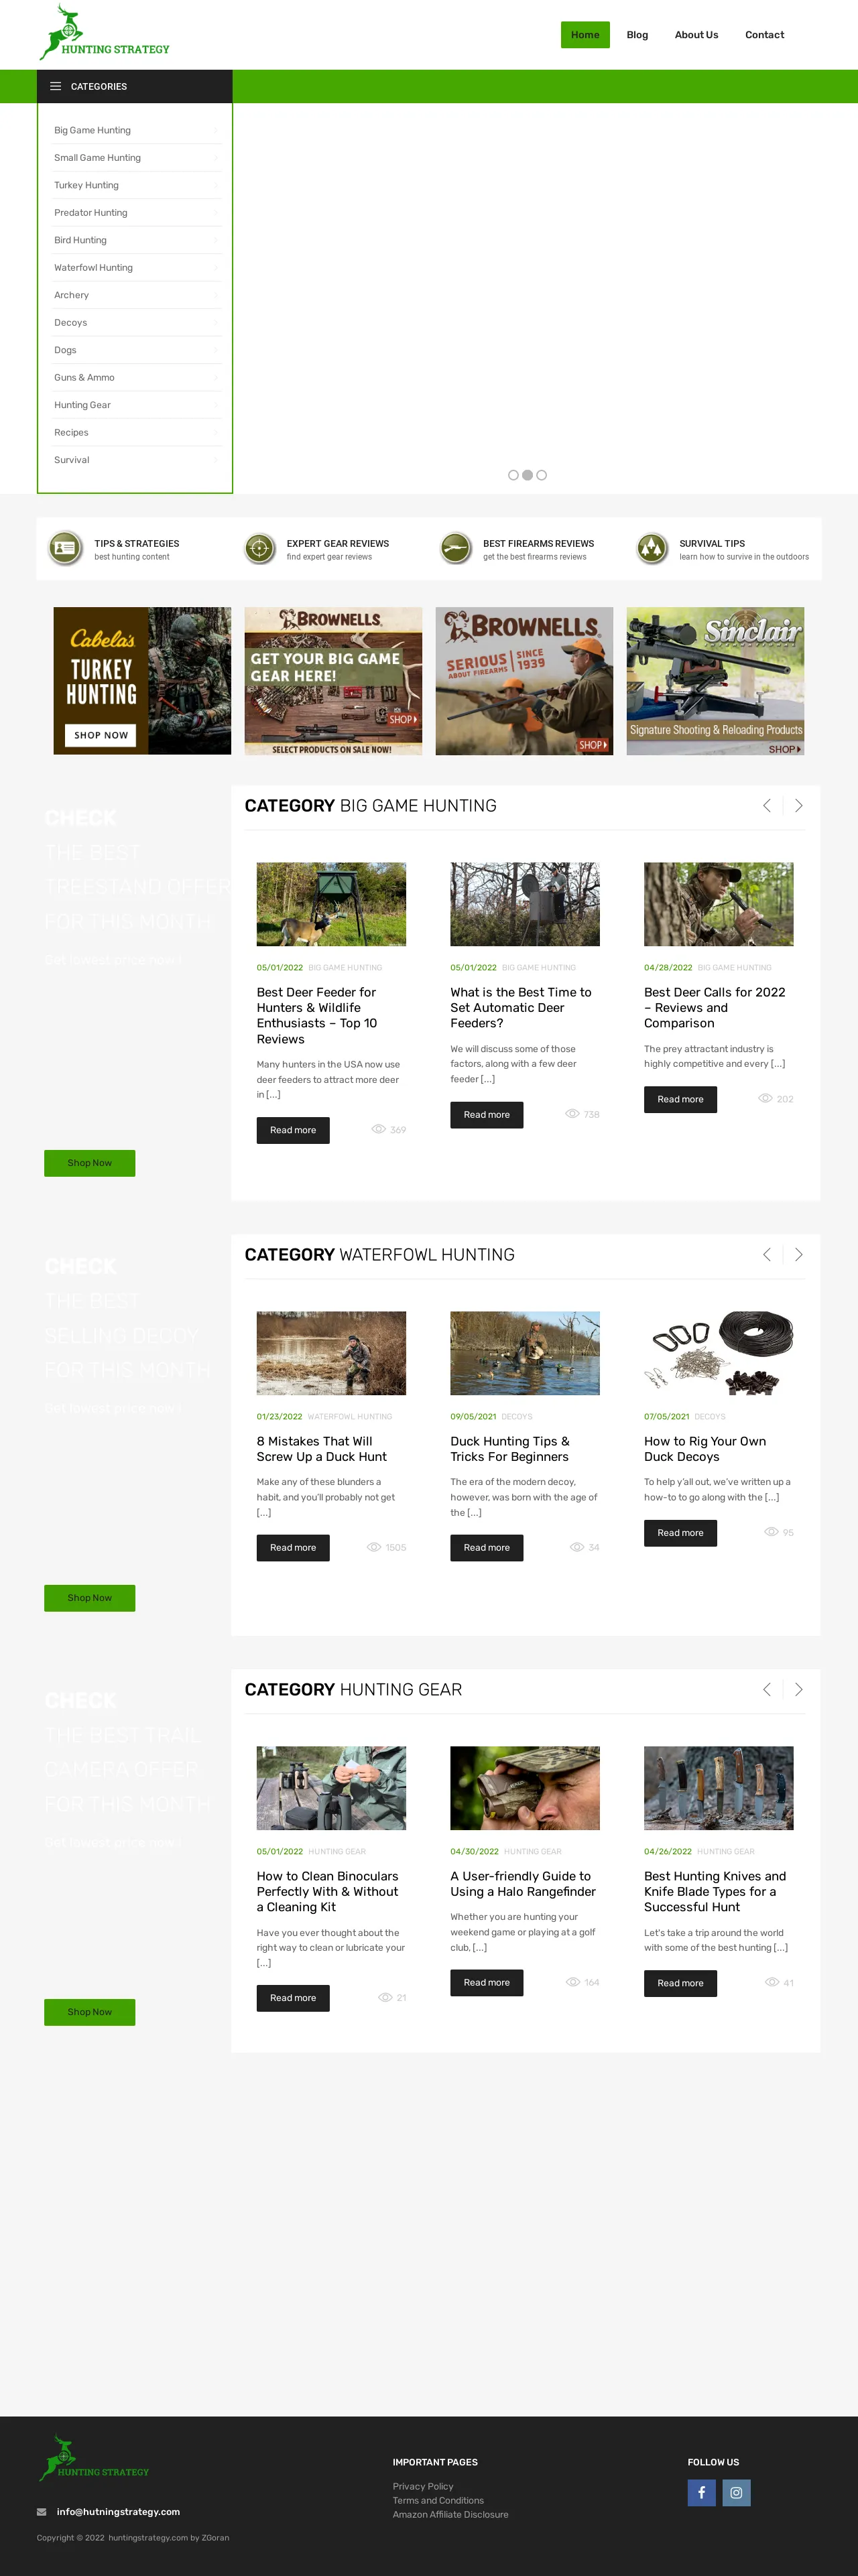Click the Best Firearms Reviews rifle icon
This screenshot has height=2576, width=858.
point(456,548)
